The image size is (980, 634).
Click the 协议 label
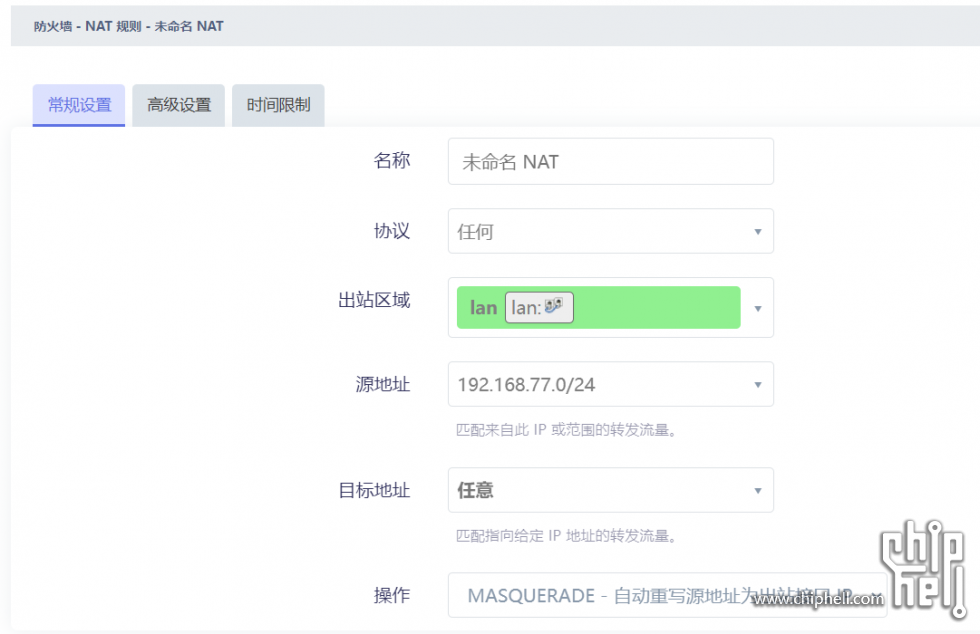(x=392, y=231)
